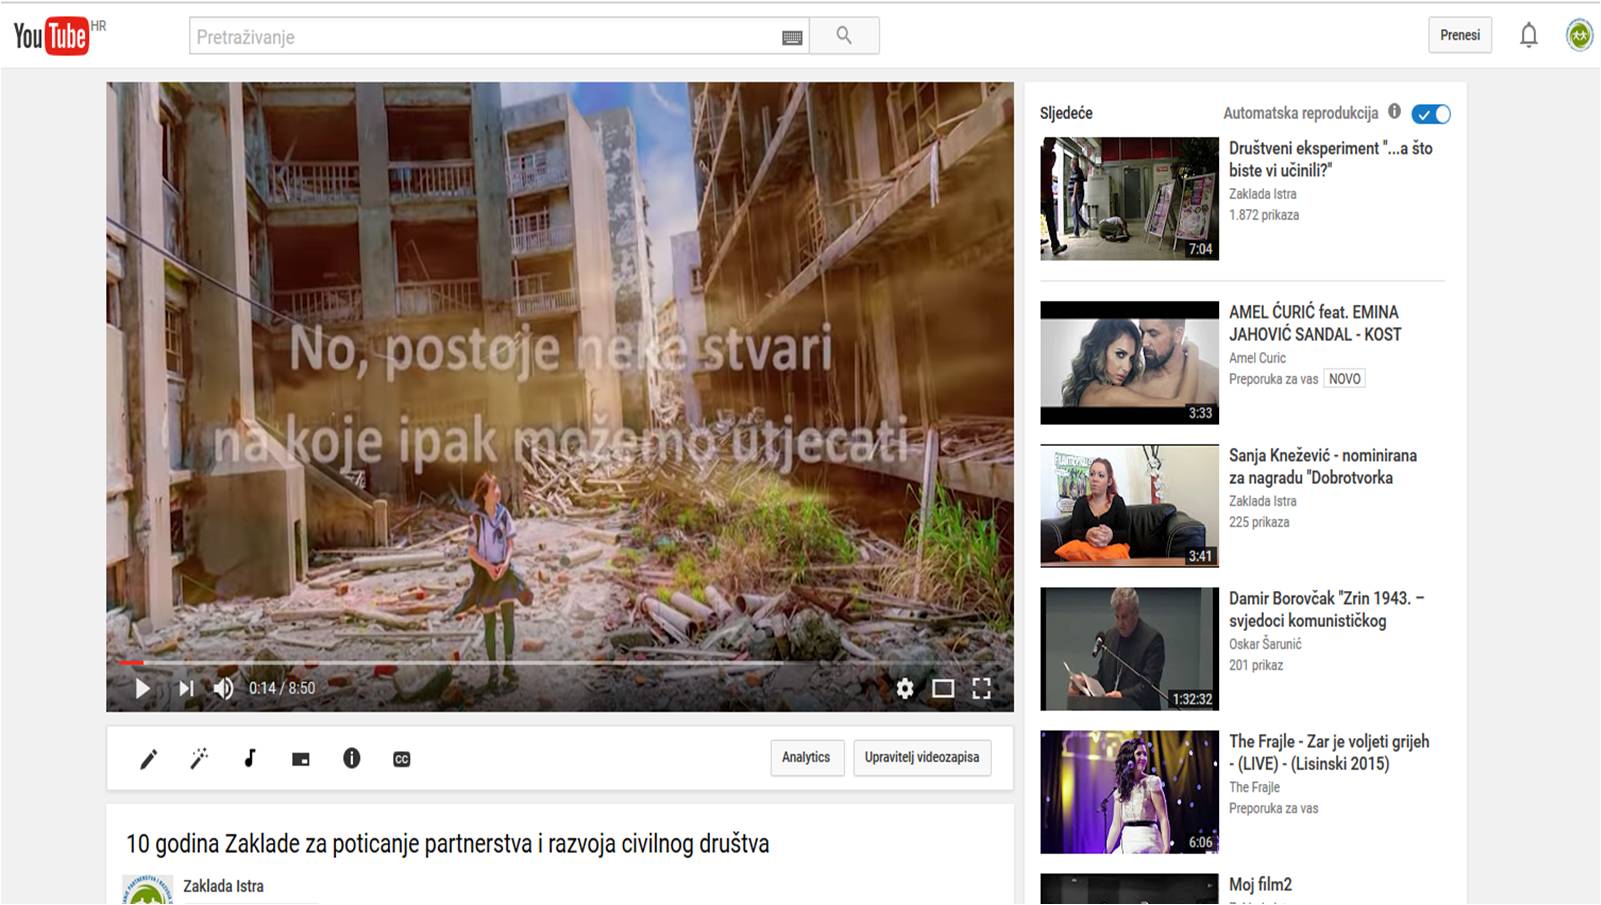Click the Analytics button

point(807,758)
